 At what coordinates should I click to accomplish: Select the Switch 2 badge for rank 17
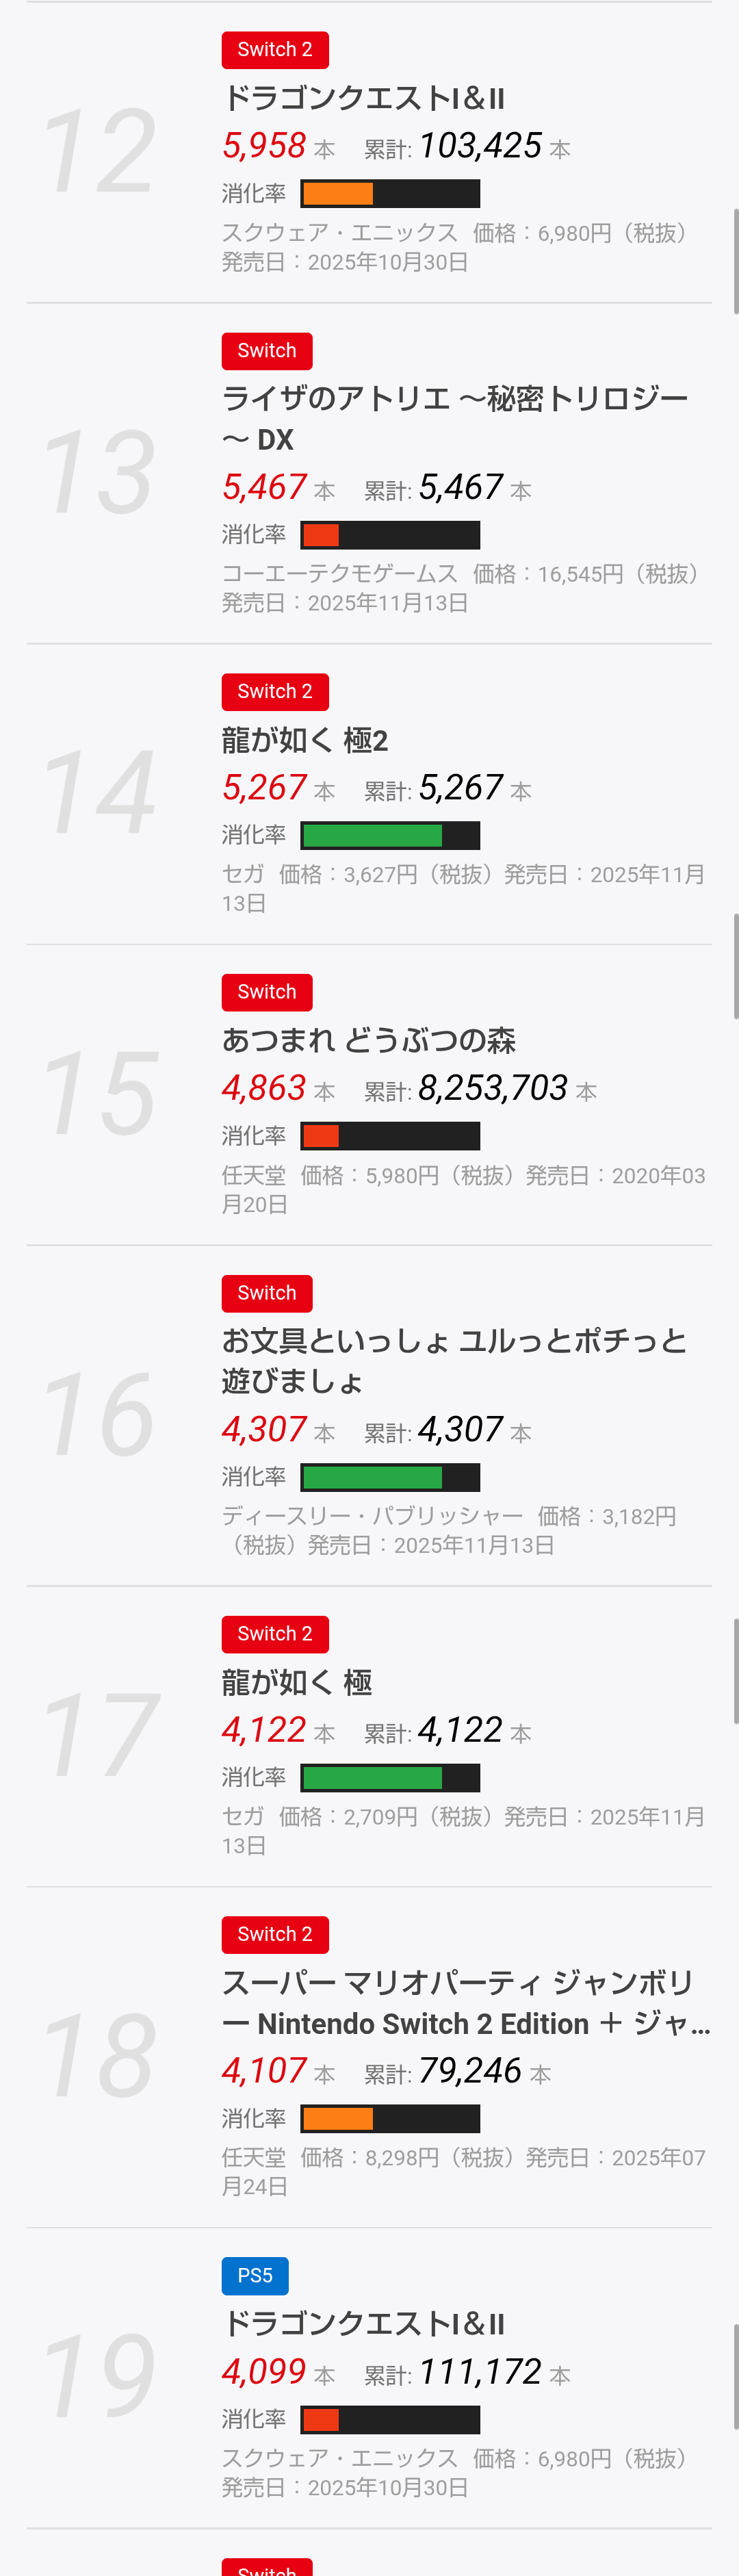pyautogui.click(x=275, y=1634)
